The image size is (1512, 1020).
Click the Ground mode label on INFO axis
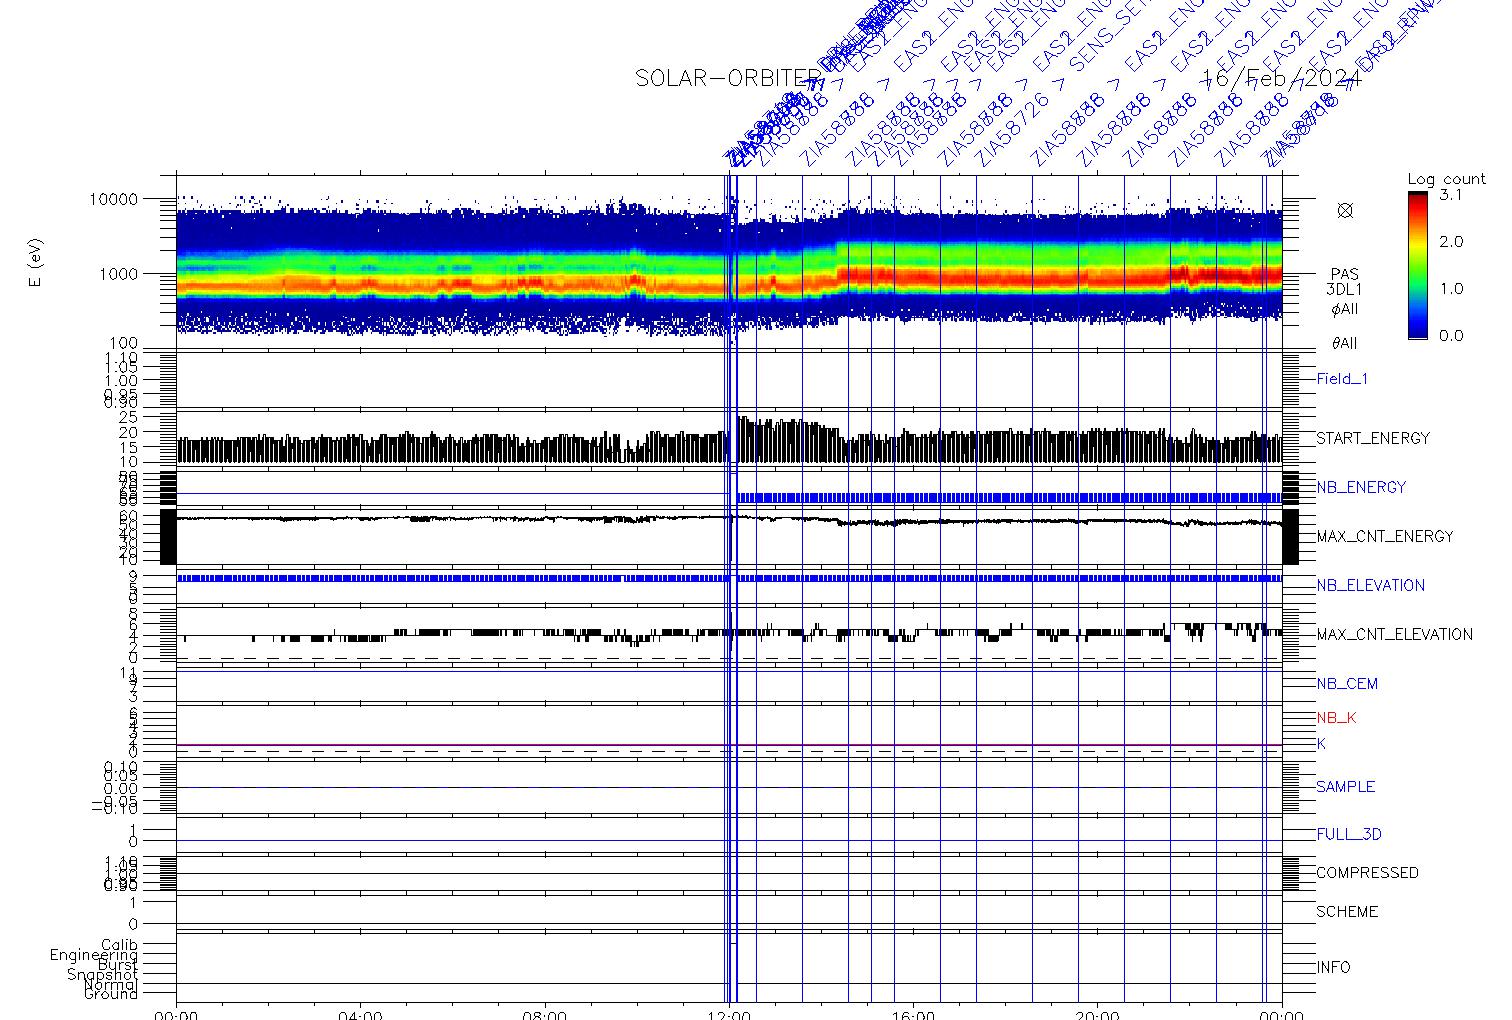point(111,994)
